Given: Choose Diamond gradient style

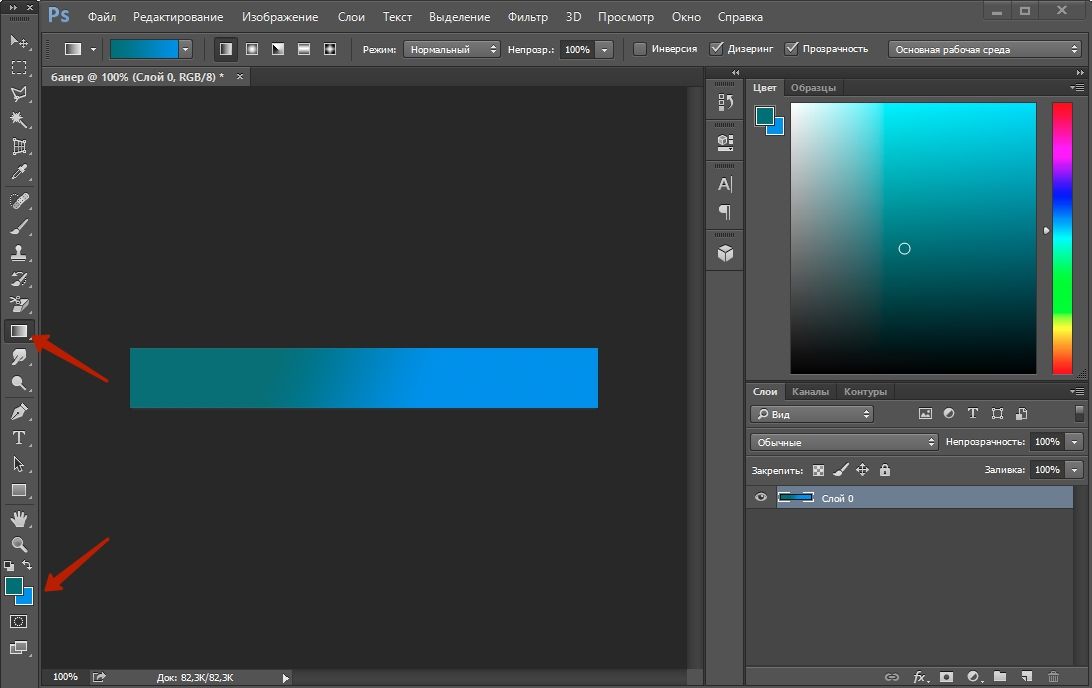Looking at the screenshot, I should click(x=329, y=49).
